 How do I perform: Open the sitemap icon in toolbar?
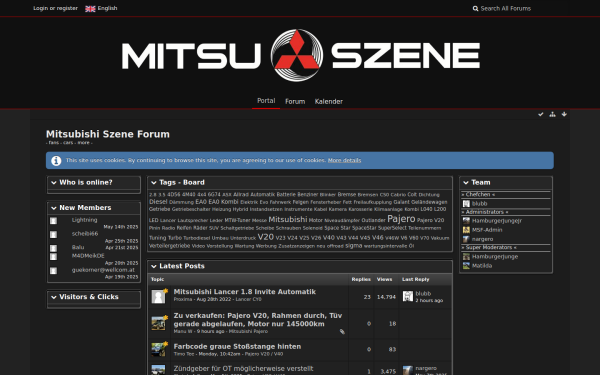(x=552, y=114)
